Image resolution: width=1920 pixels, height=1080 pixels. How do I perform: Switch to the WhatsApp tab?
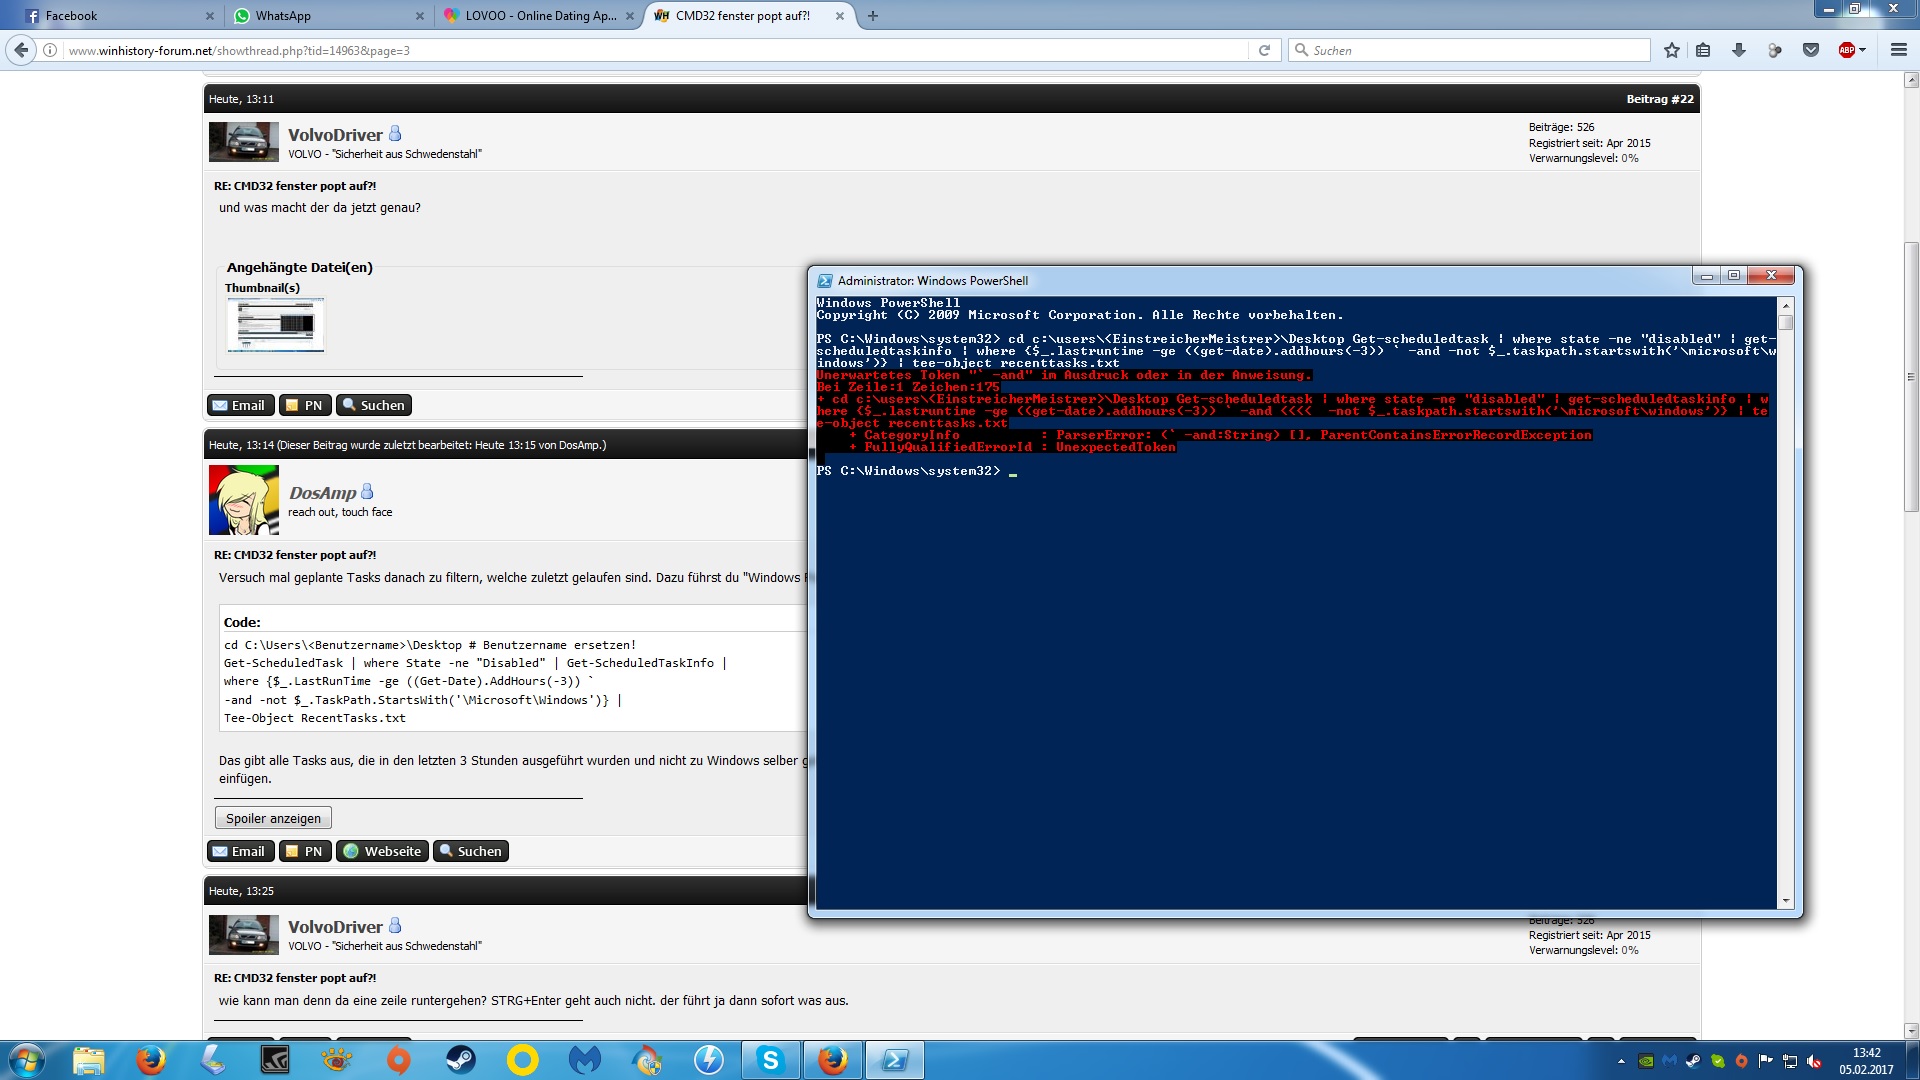pyautogui.click(x=283, y=16)
